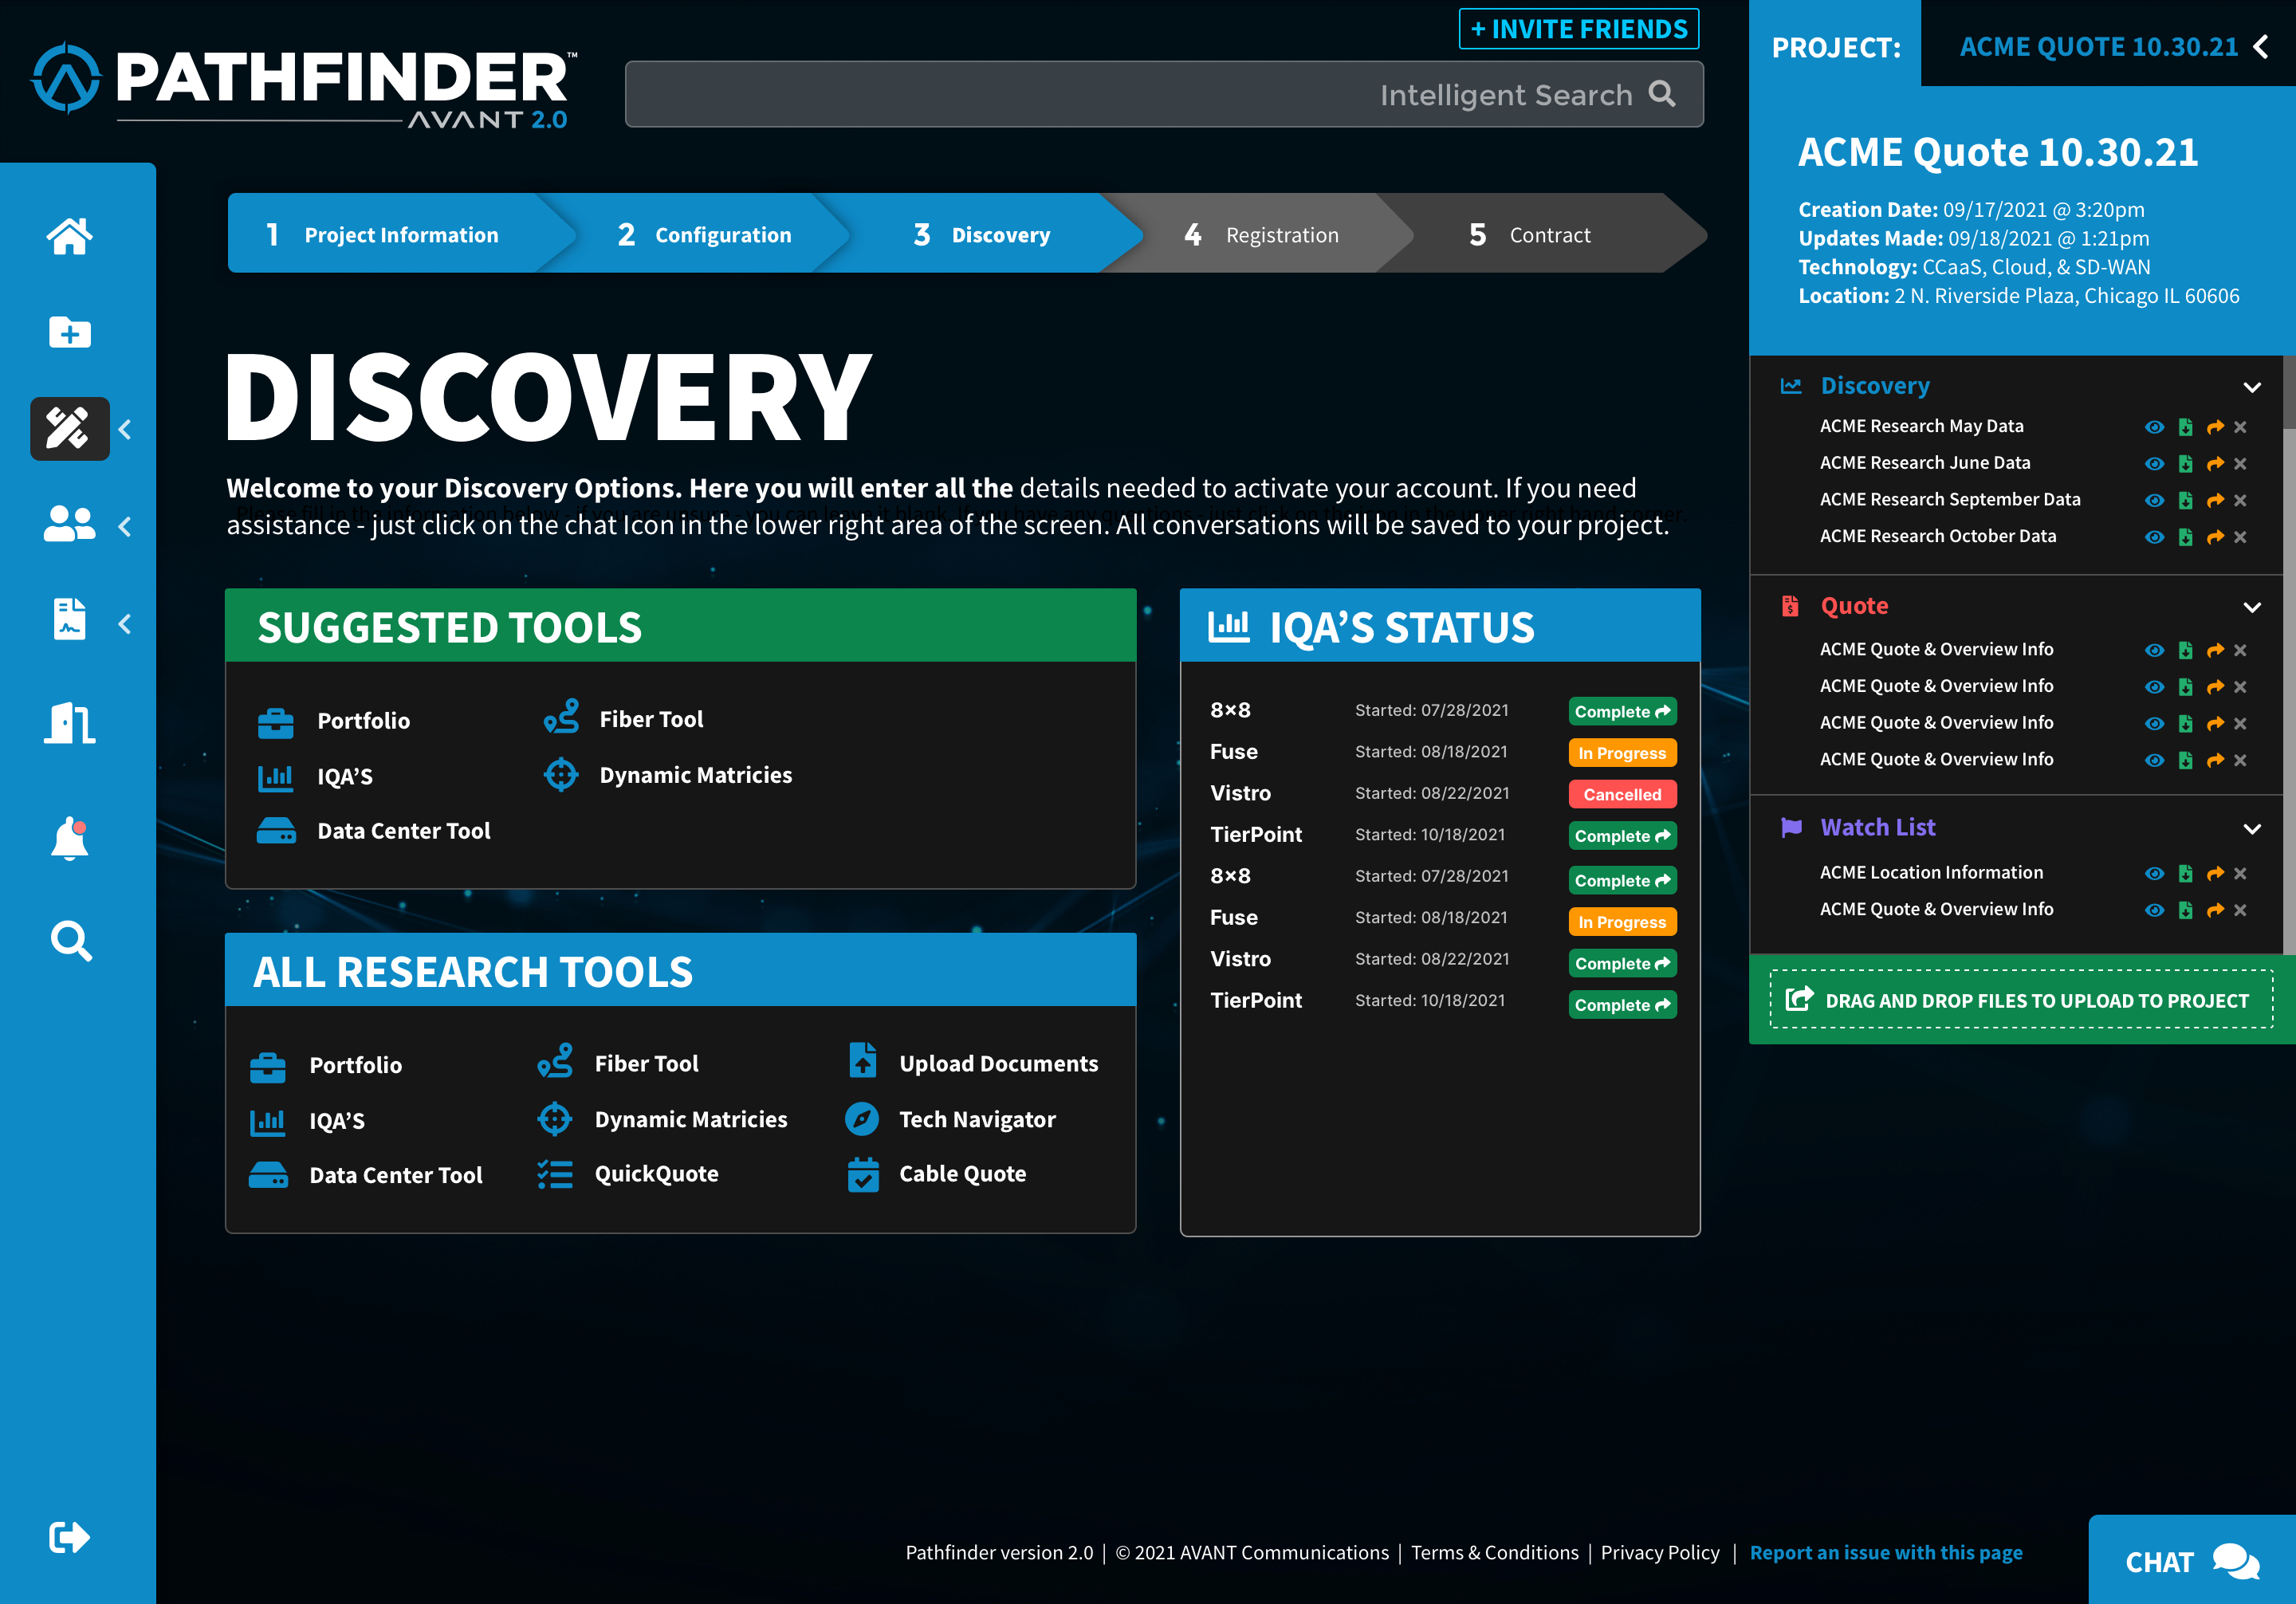The image size is (2296, 1604).
Task: Go to step 4 Registration
Action: 1262,234
